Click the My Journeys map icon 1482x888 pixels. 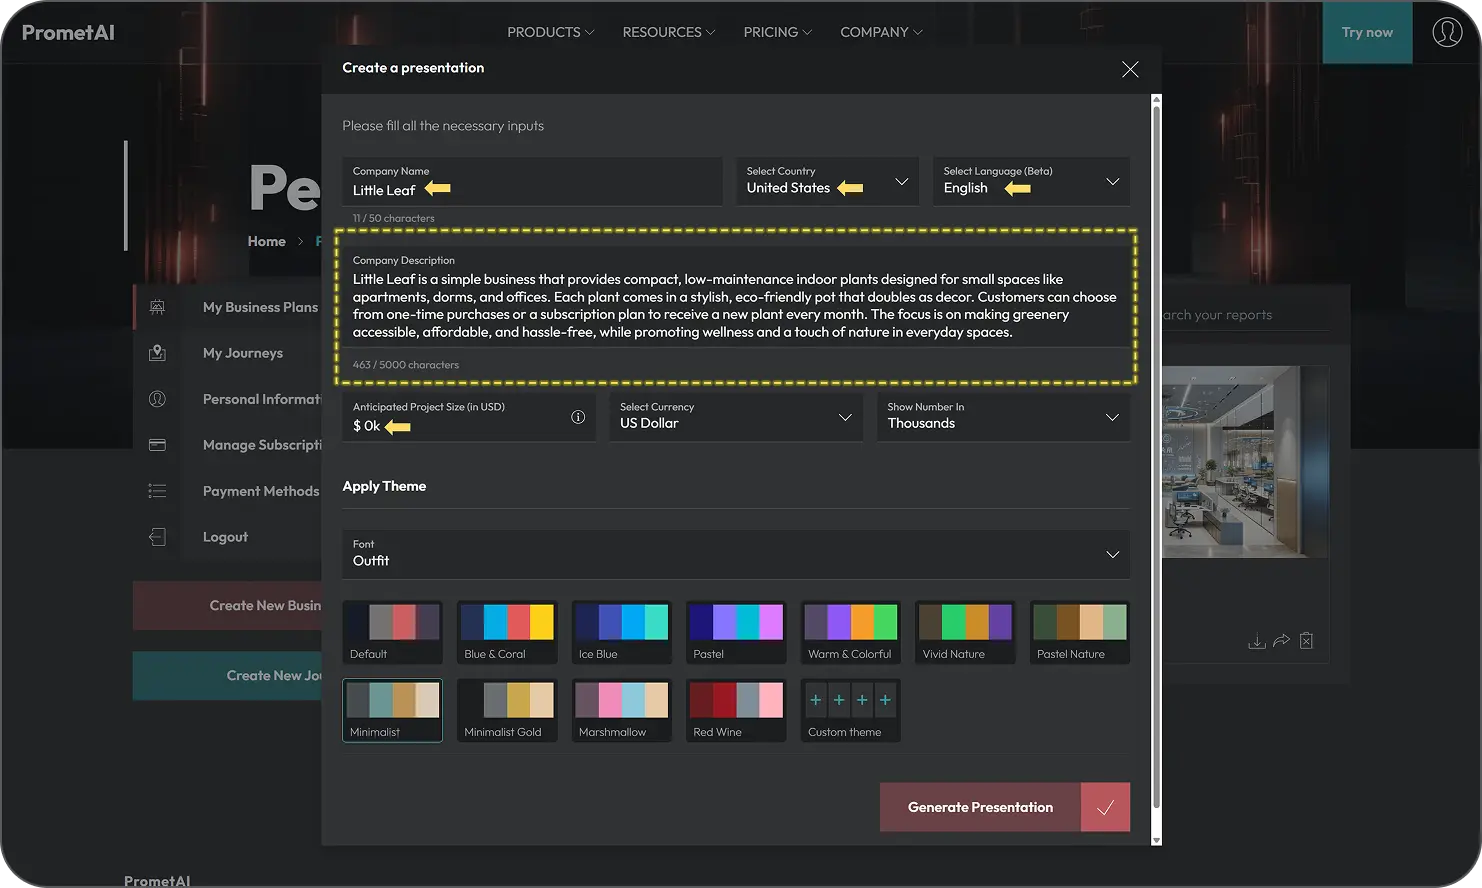coord(157,353)
